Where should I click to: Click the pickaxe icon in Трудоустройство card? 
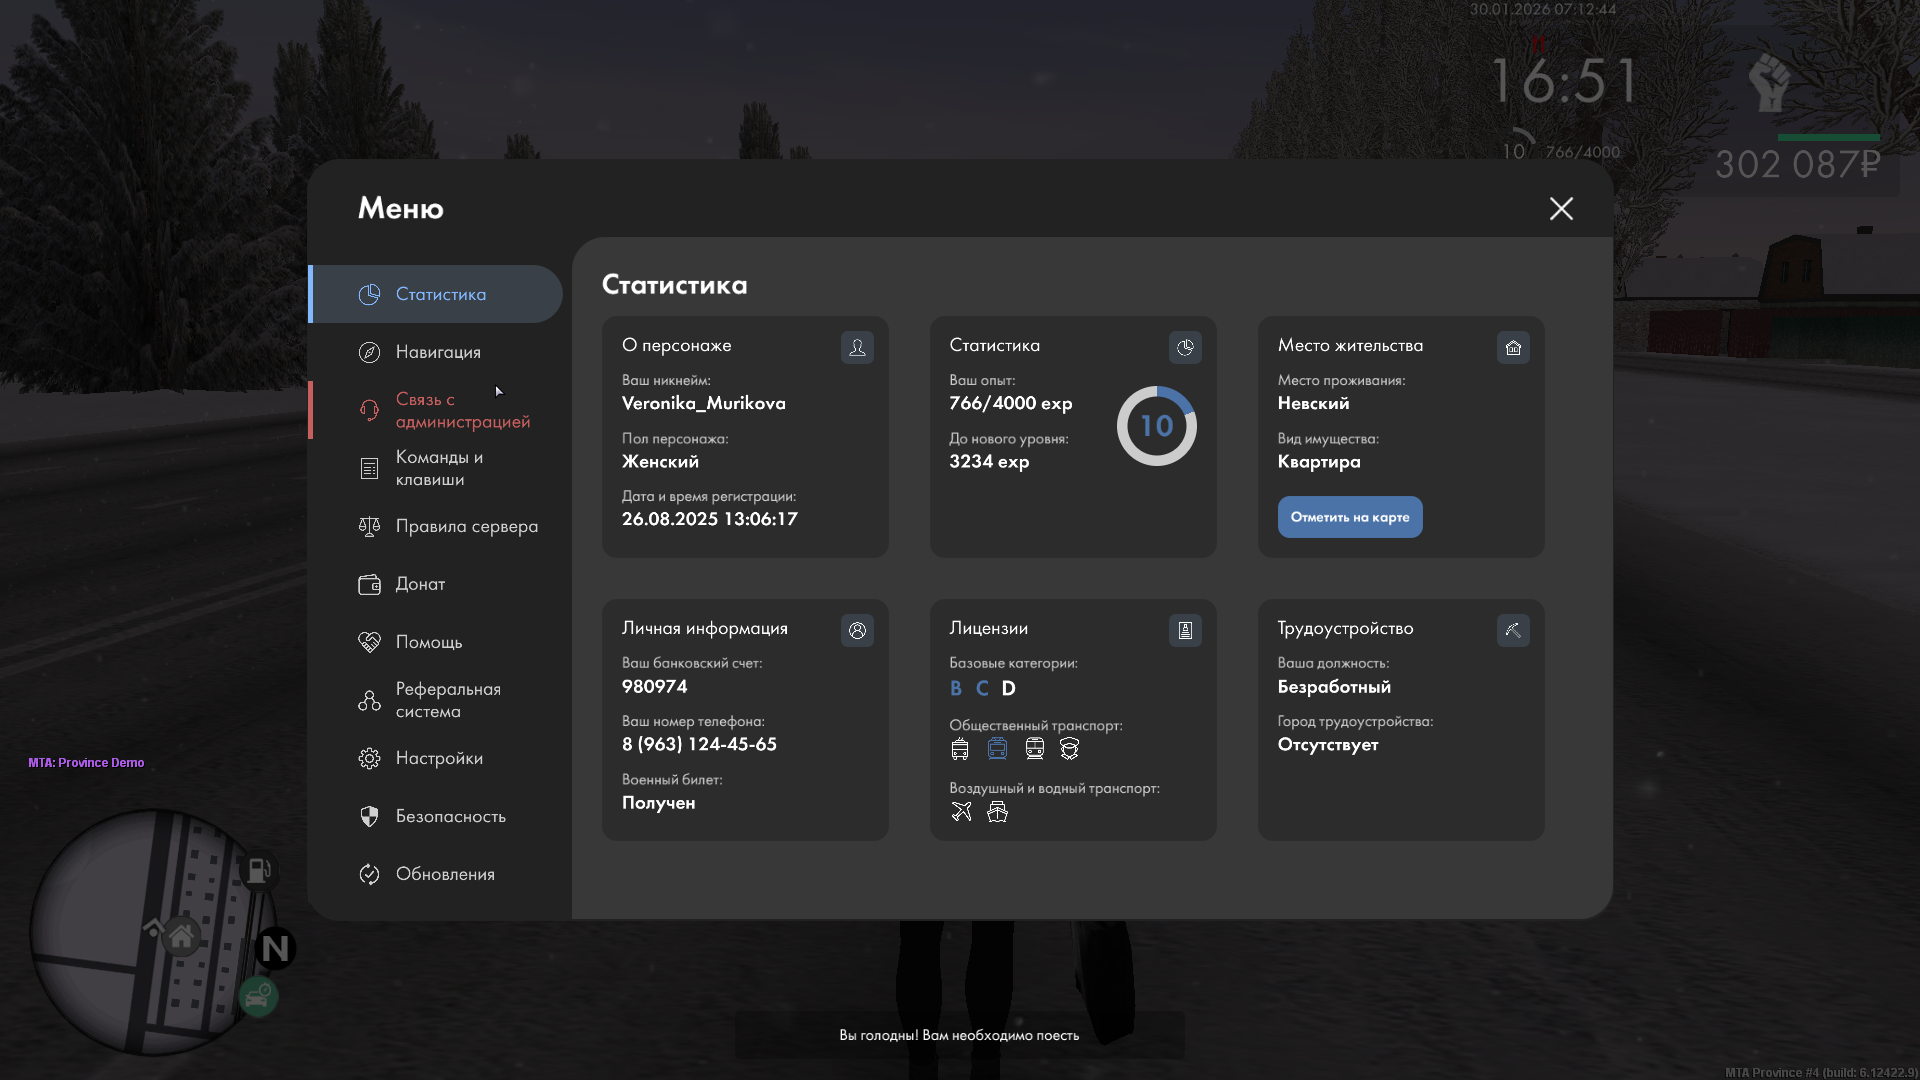(1513, 630)
